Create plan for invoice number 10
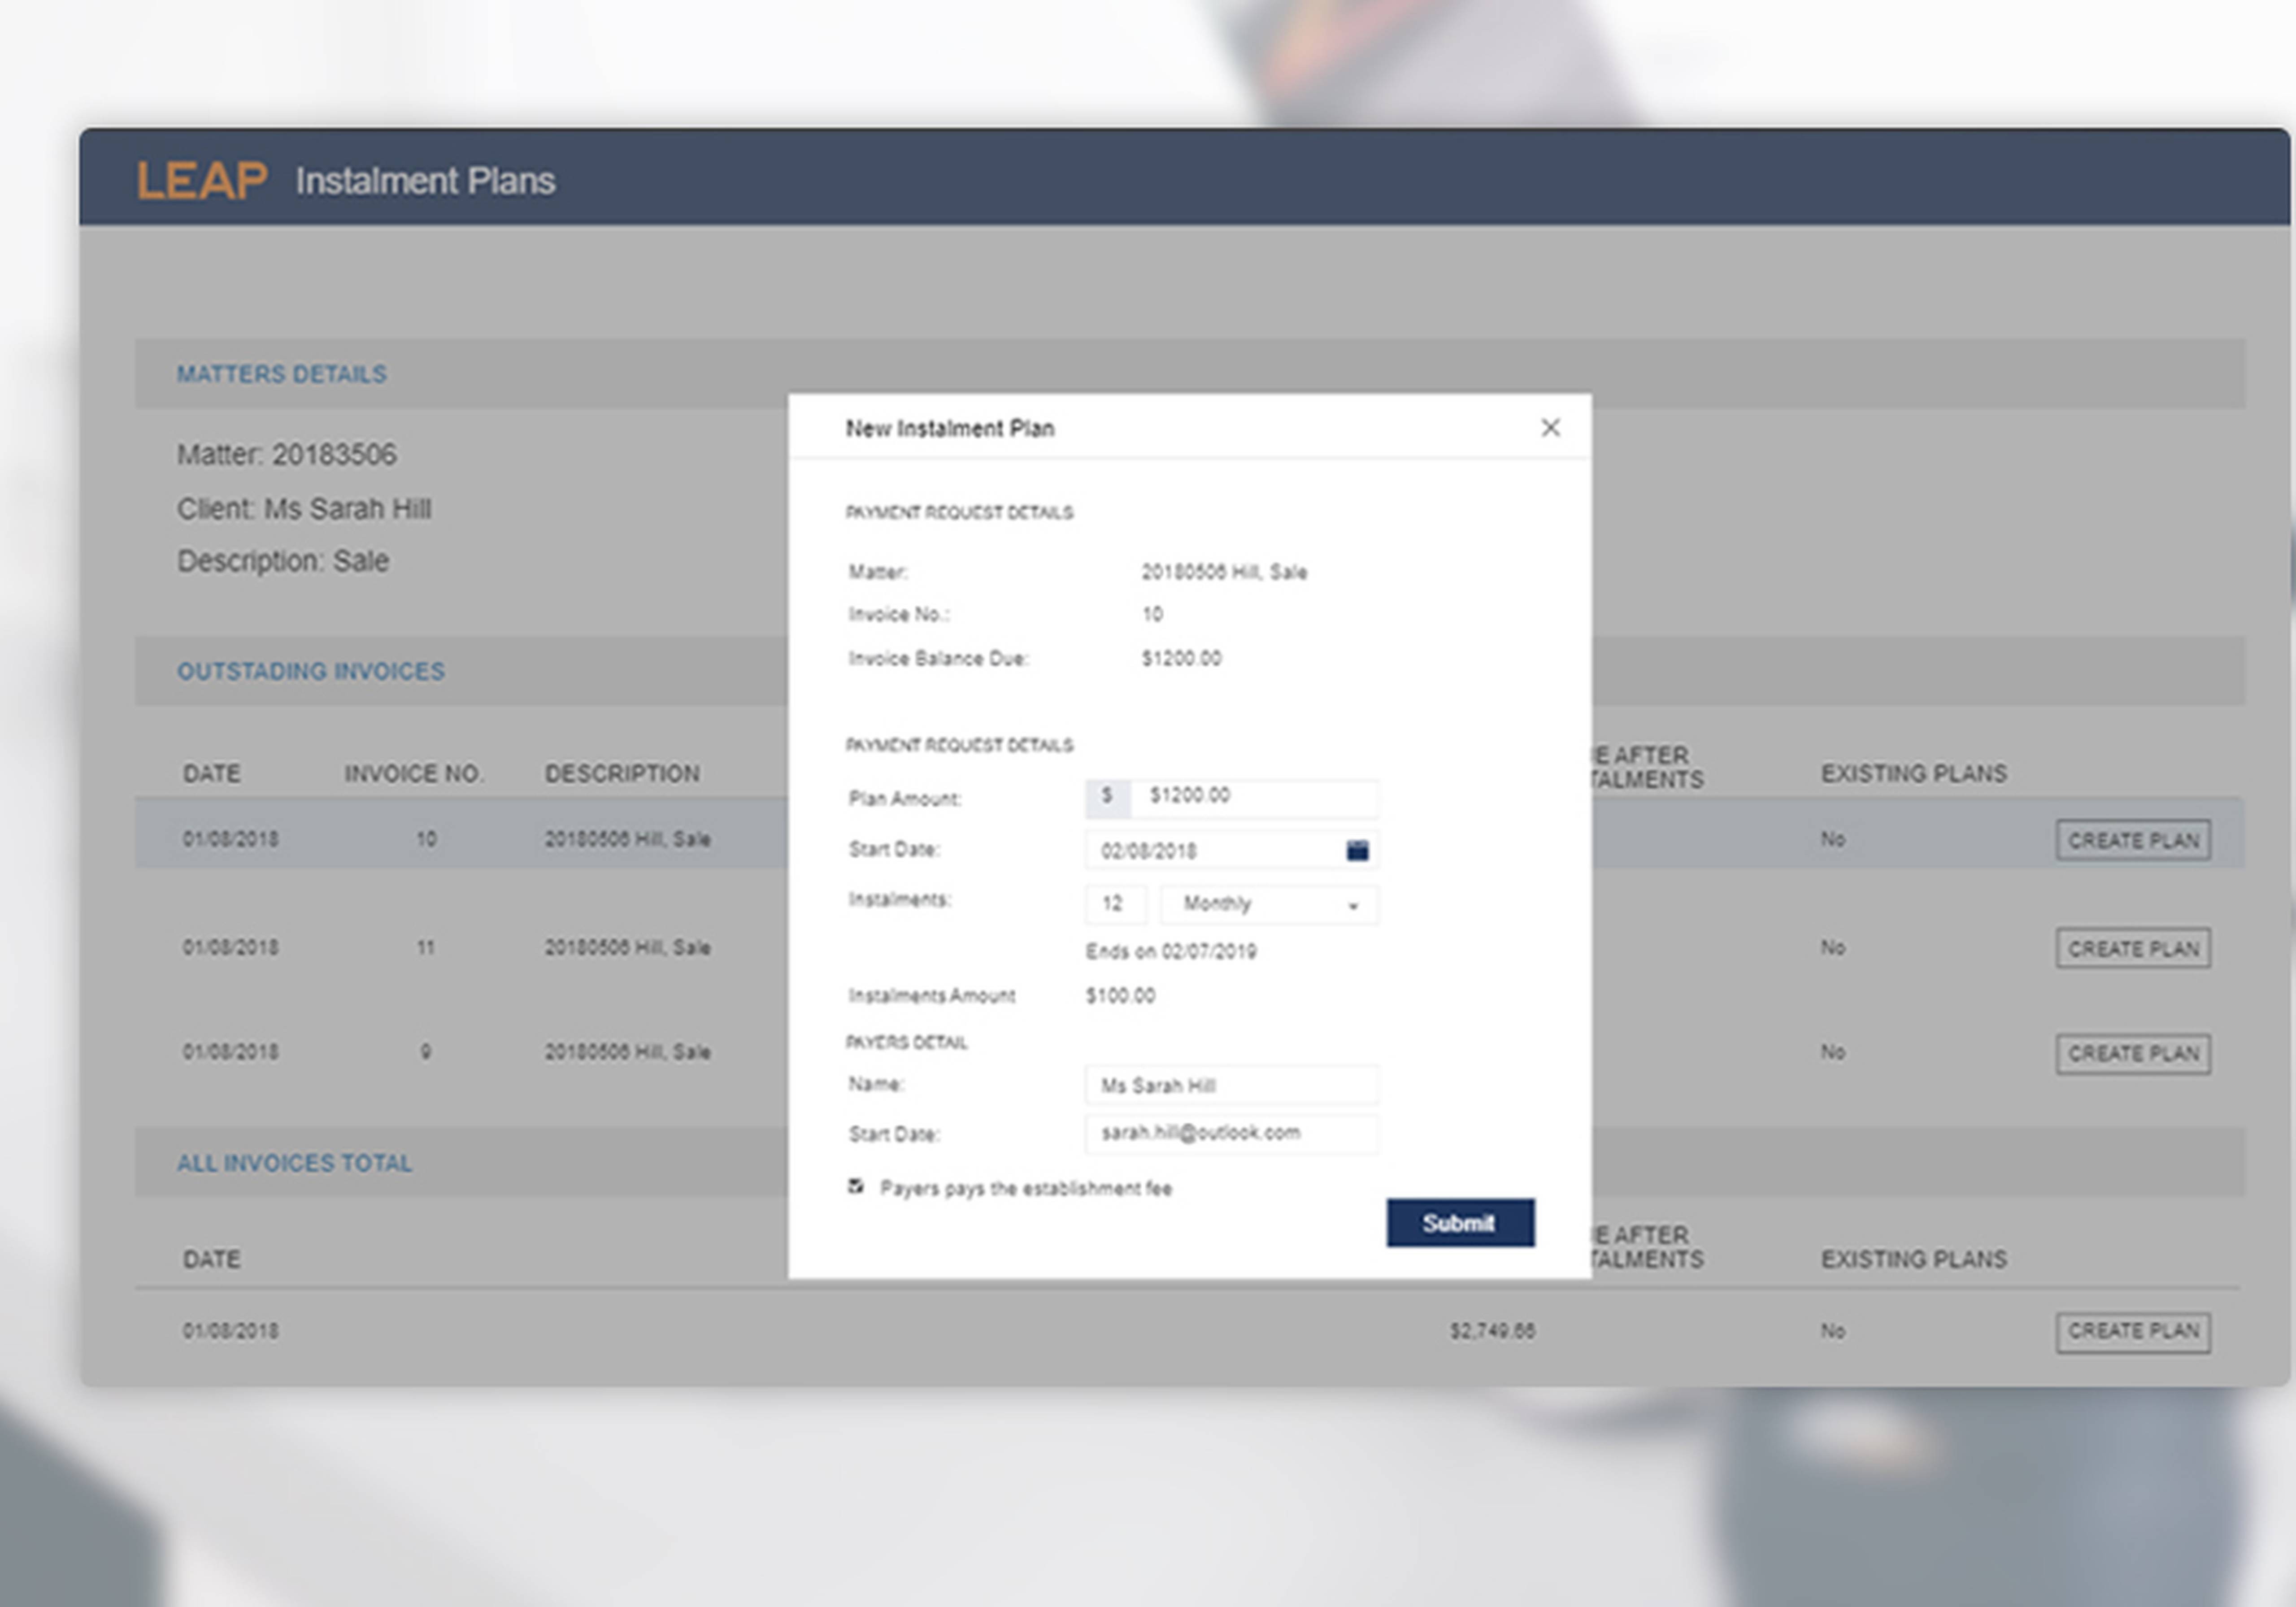The image size is (2296, 1607). pos(2133,840)
